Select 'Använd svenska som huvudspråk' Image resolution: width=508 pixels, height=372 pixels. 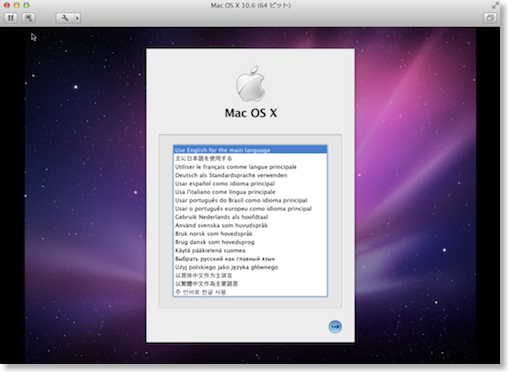coord(250,225)
